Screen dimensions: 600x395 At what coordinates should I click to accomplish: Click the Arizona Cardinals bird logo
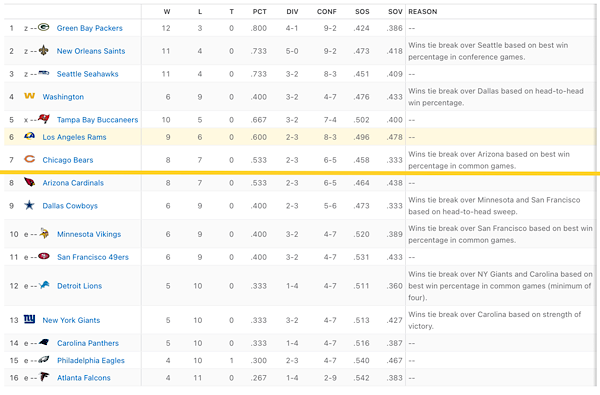(x=29, y=182)
